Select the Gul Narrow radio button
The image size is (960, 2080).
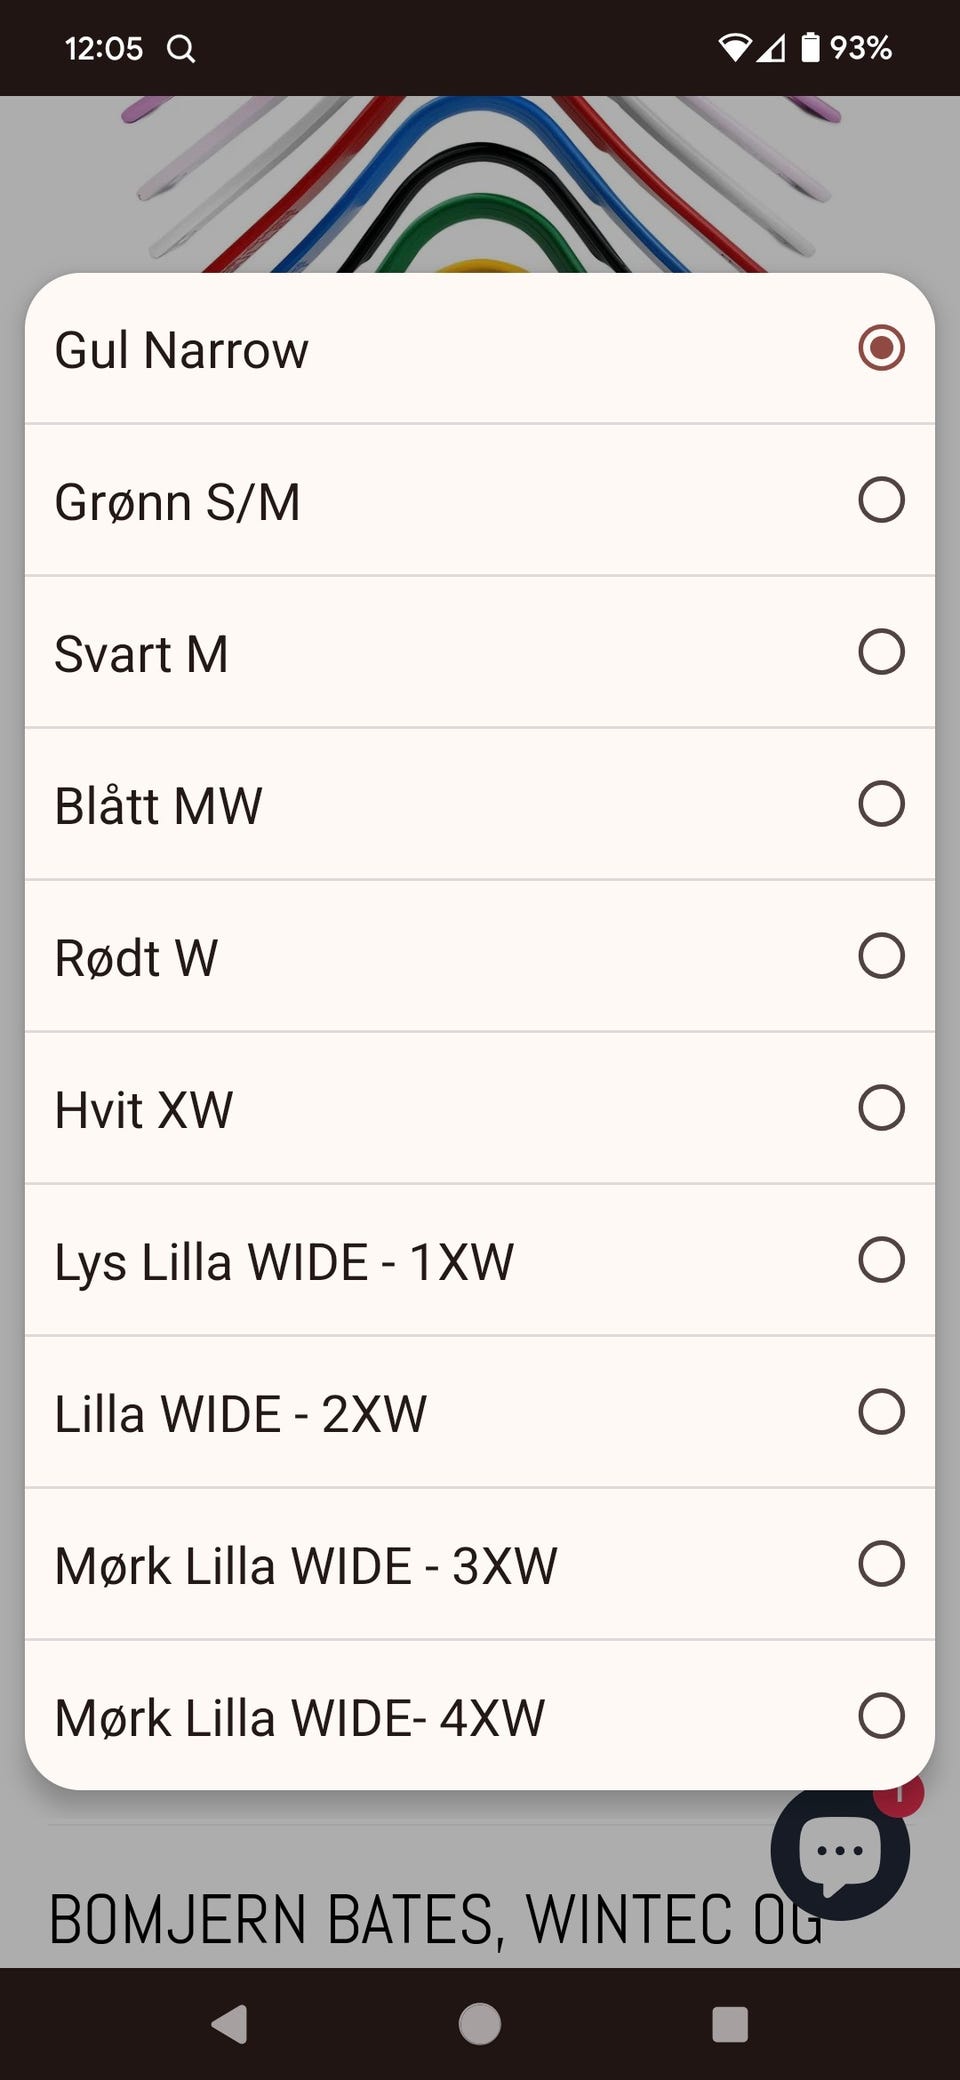coord(881,348)
